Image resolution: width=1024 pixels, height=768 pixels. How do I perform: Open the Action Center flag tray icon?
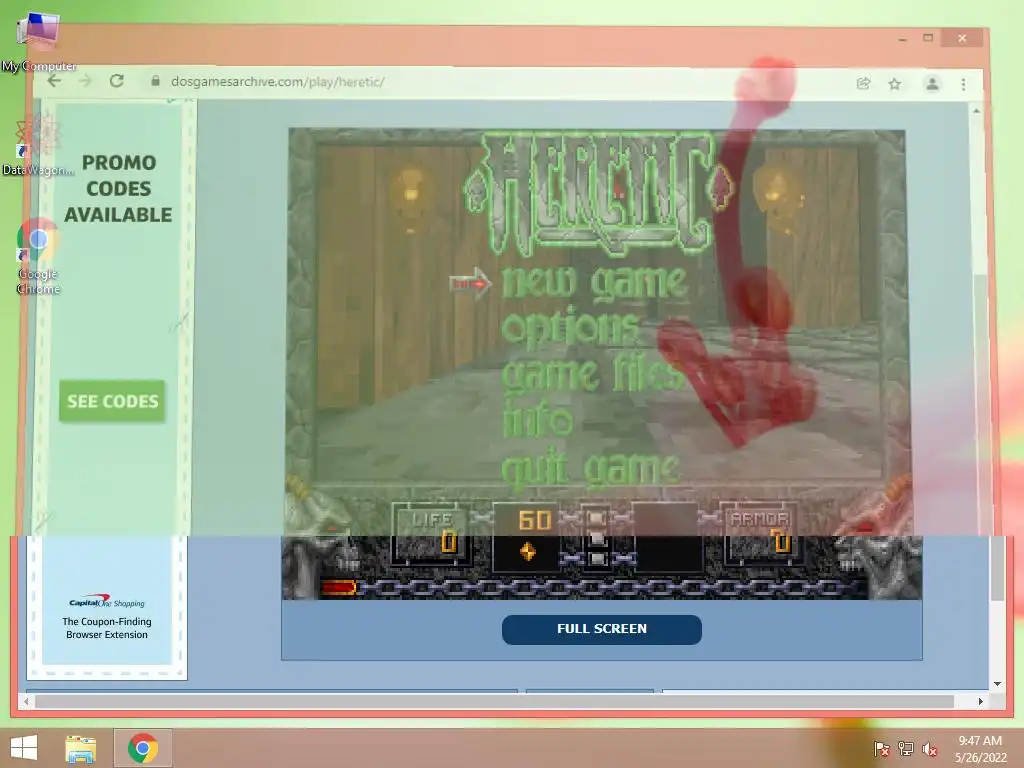(881, 749)
